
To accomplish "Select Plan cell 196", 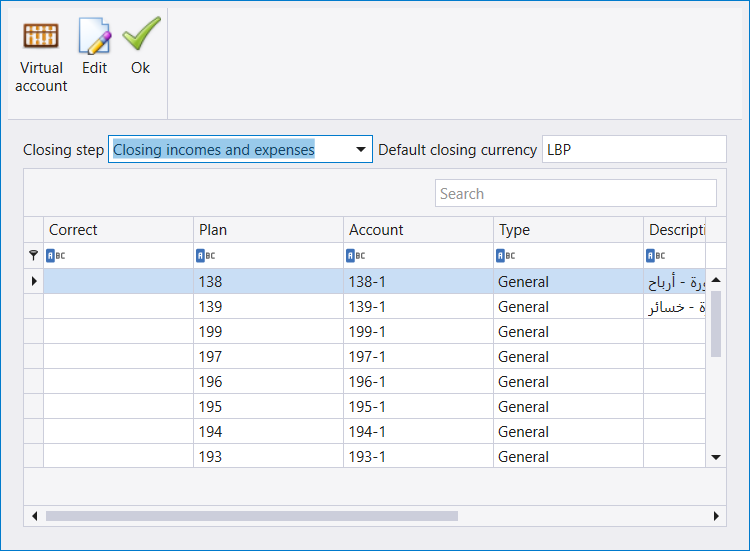I will [268, 381].
